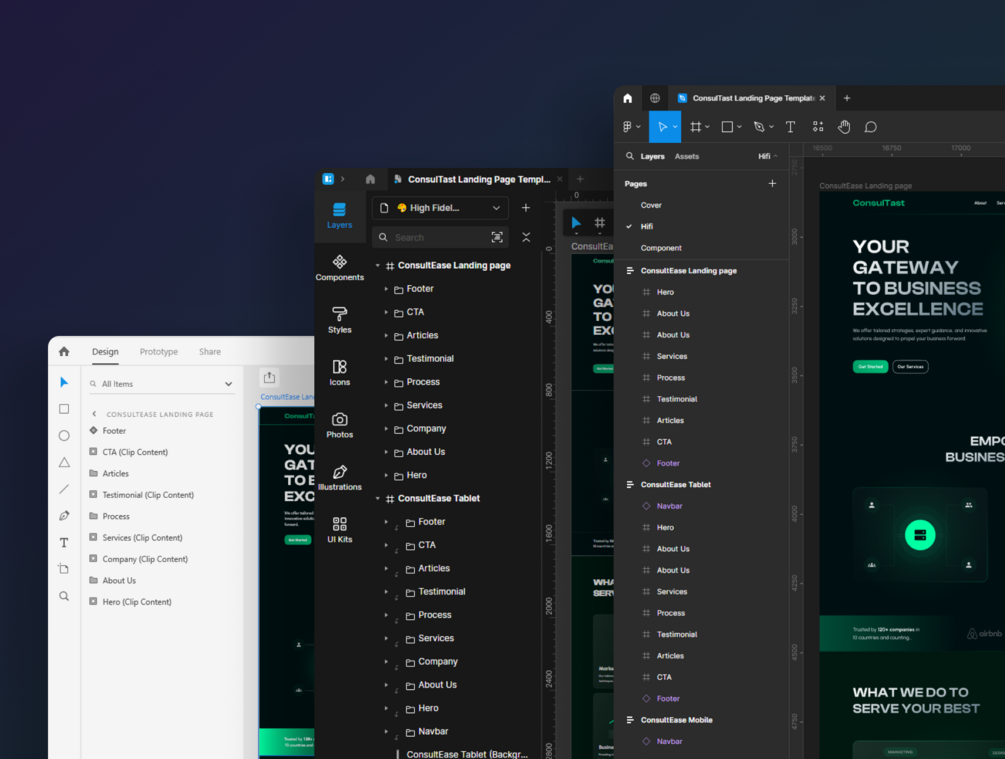Click the Figma home icon
Viewport: 1005px width, 759px height.
(x=627, y=98)
